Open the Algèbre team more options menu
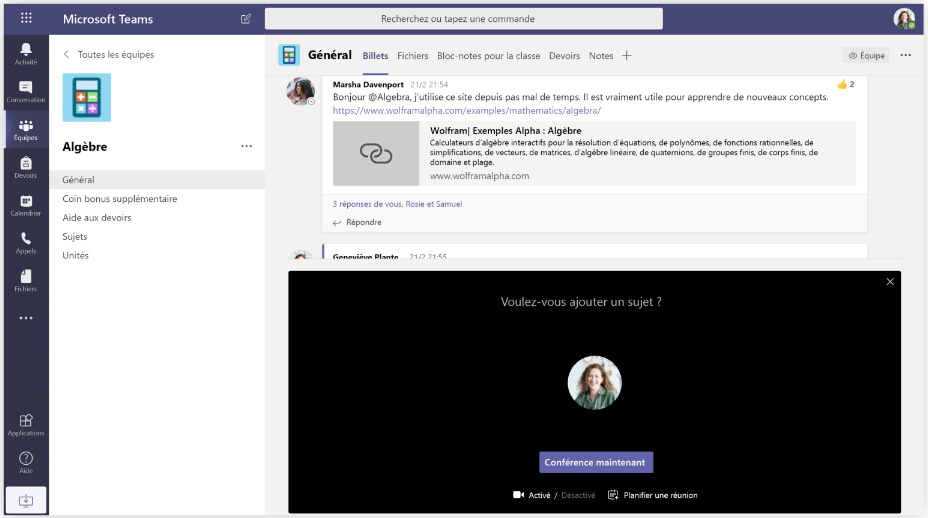Viewport: 928px width, 518px height. coord(246,146)
